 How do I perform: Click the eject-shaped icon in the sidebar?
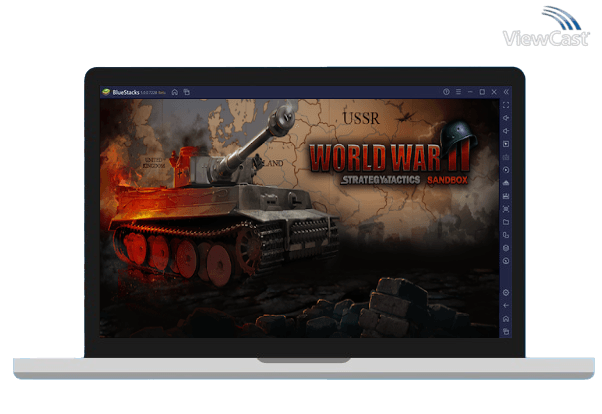coord(506,183)
